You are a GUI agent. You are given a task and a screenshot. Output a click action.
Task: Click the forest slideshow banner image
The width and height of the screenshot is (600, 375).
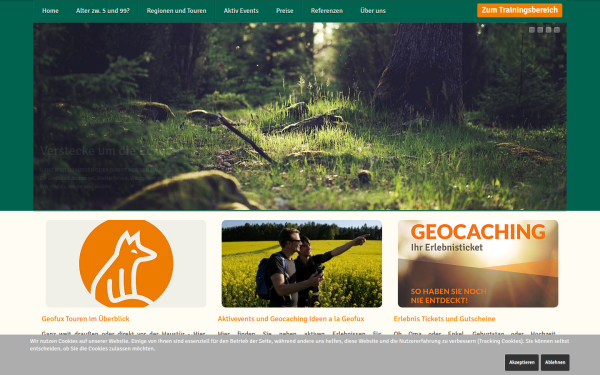coord(300,116)
